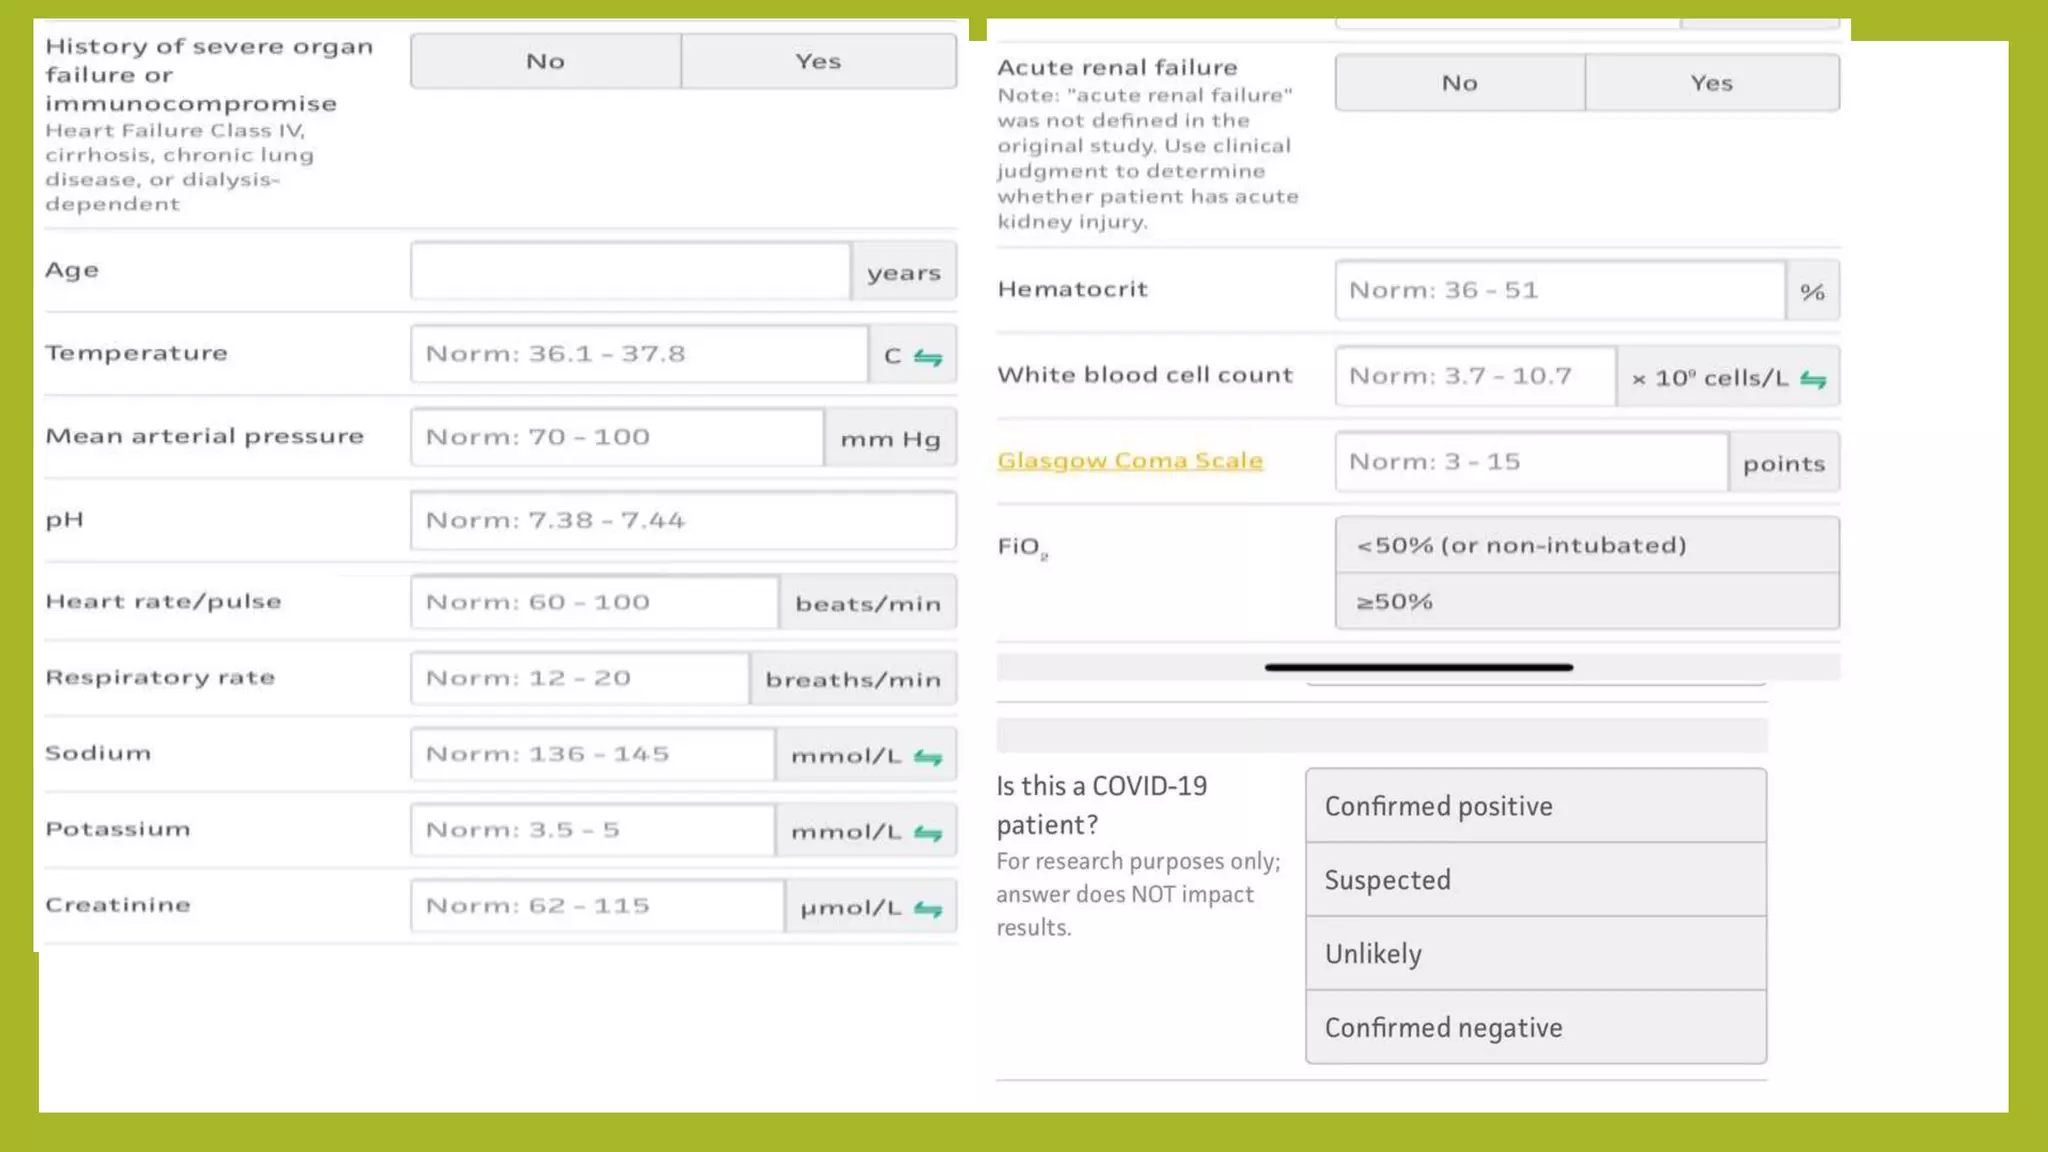Click the Mean arterial pressure field
This screenshot has height=1152, width=2048.
[616, 437]
